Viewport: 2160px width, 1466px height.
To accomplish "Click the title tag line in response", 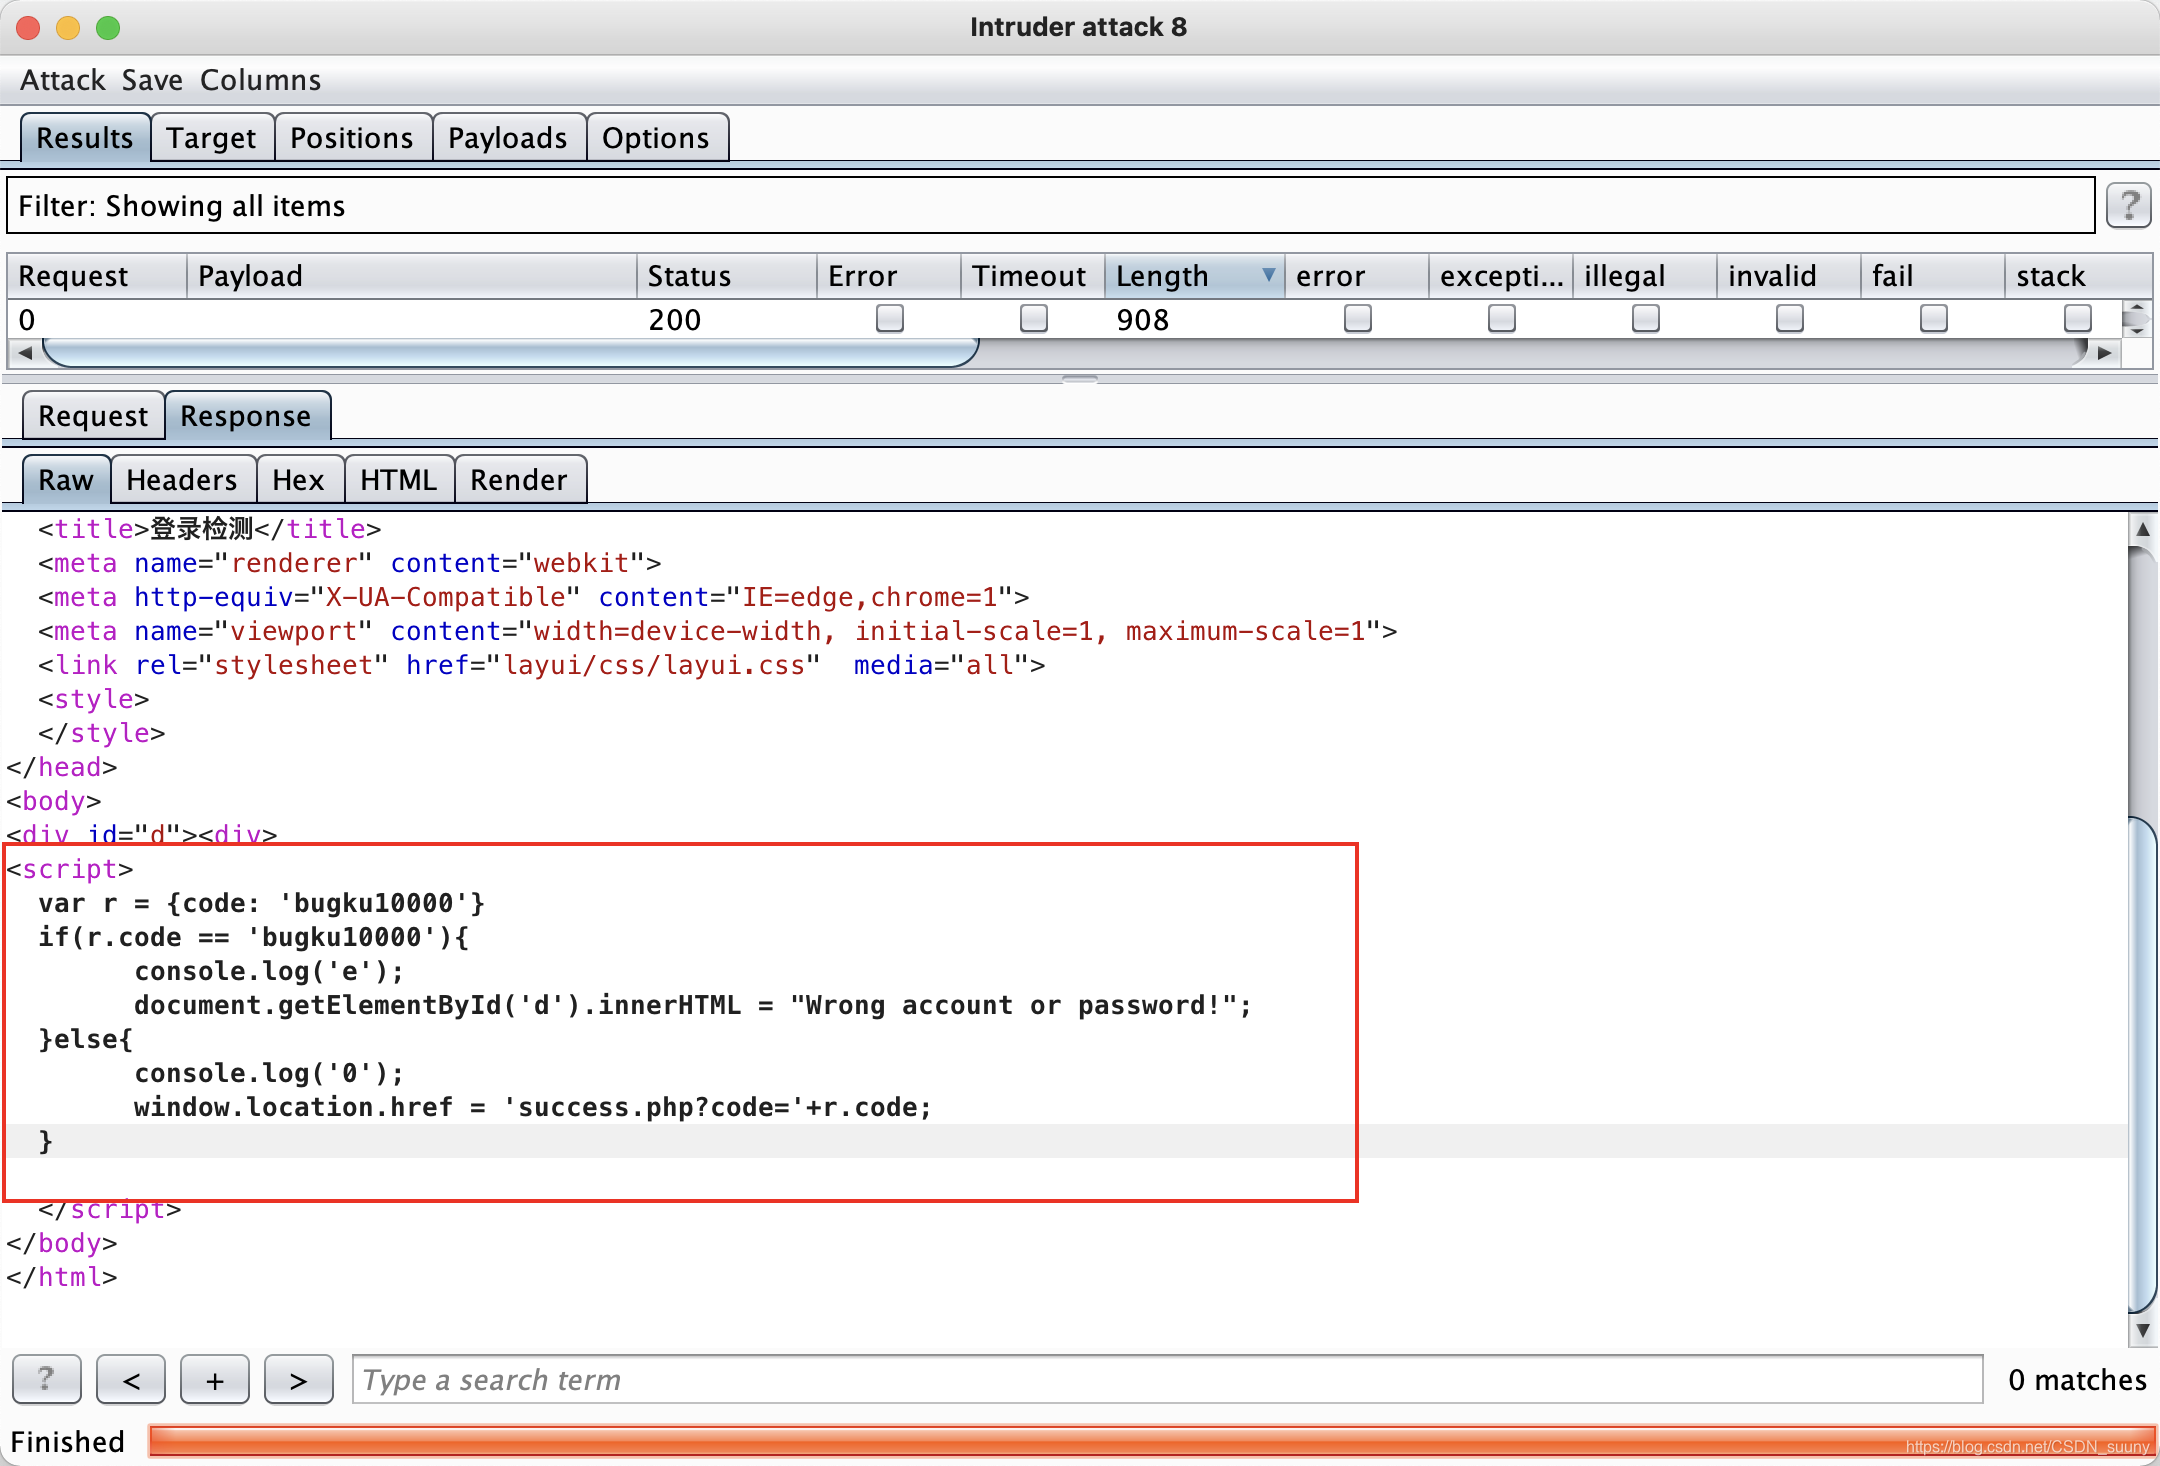I will click(210, 528).
